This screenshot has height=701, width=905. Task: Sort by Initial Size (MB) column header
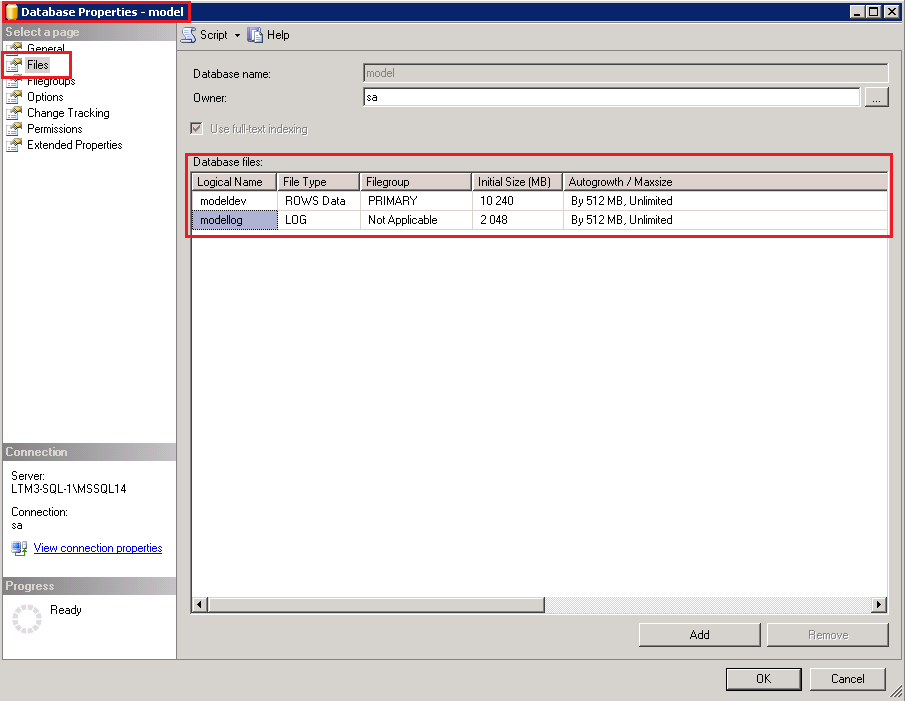[x=516, y=182]
